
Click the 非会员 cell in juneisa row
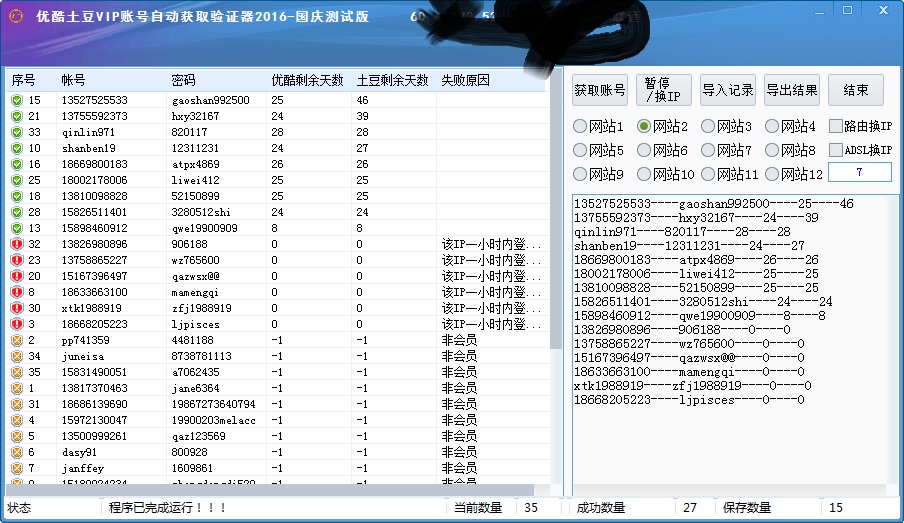[x=459, y=356]
